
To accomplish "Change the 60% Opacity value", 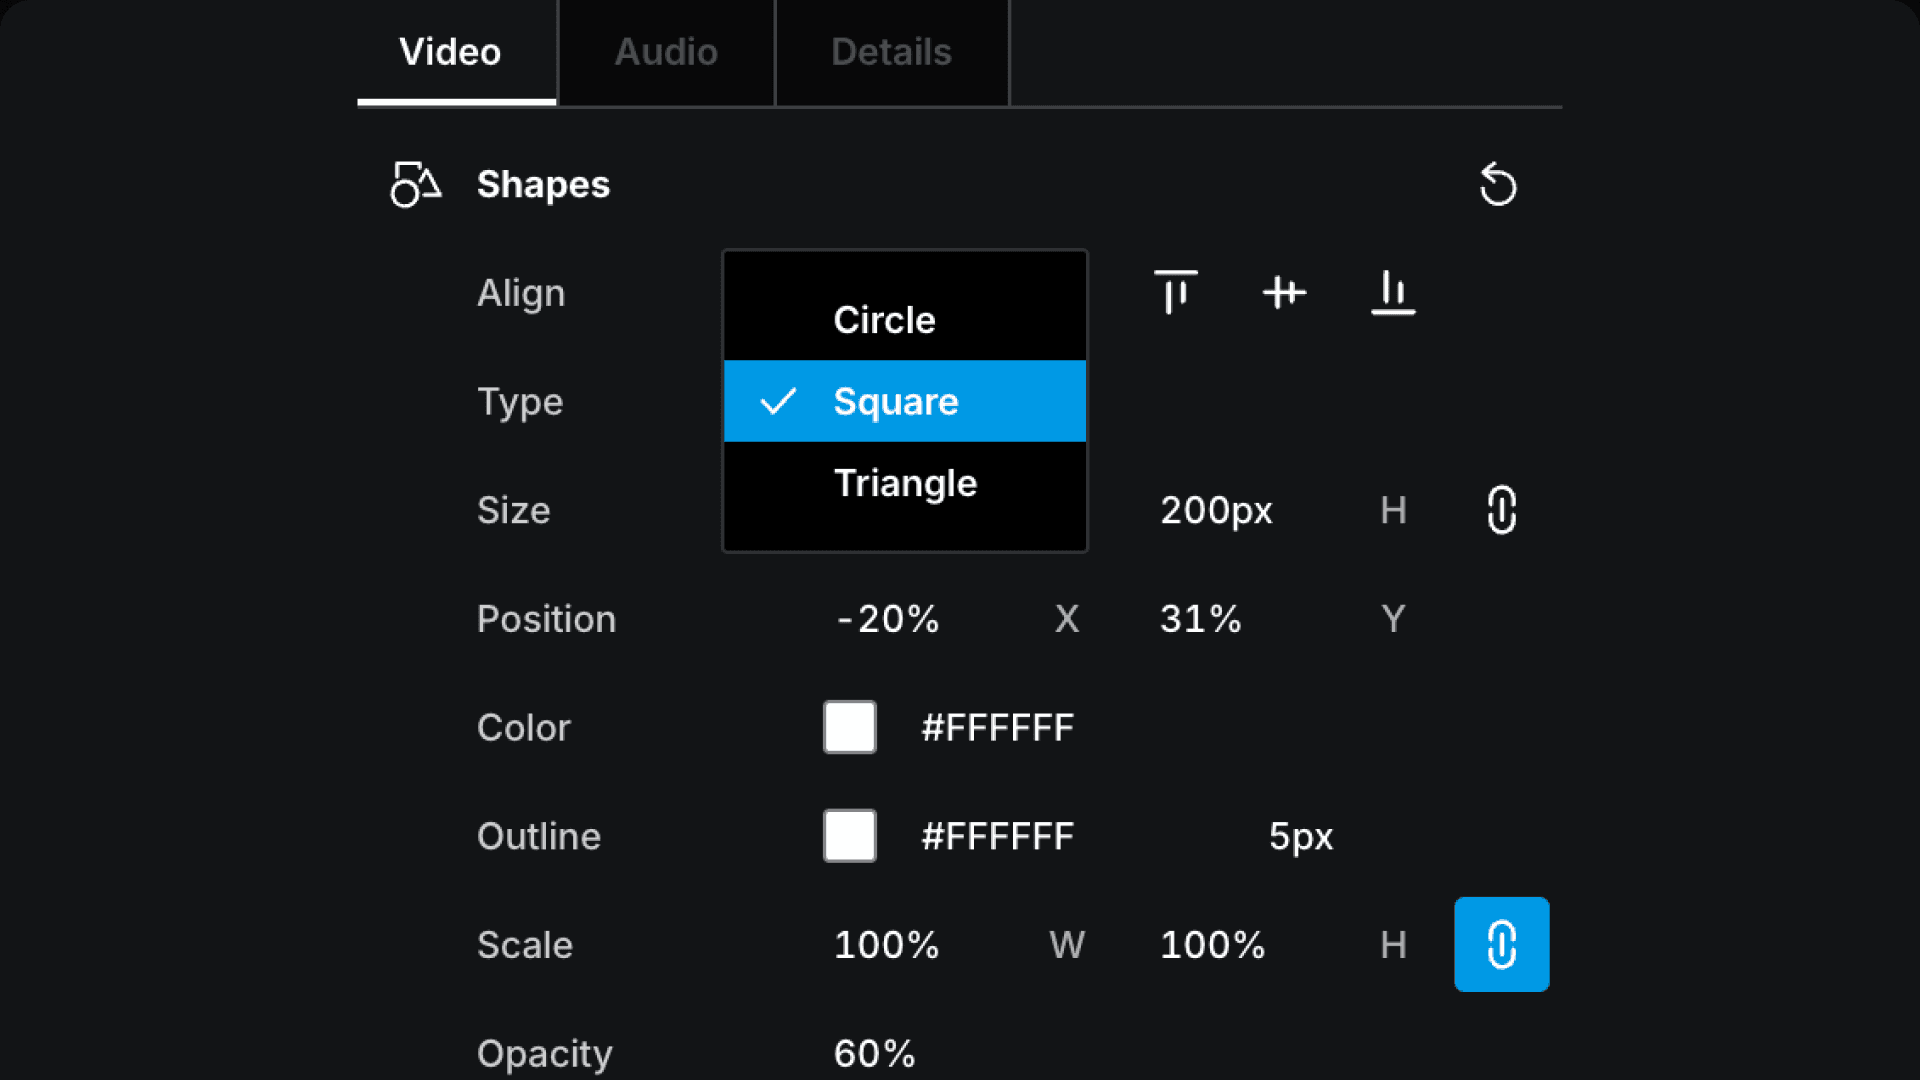I will coord(875,1053).
